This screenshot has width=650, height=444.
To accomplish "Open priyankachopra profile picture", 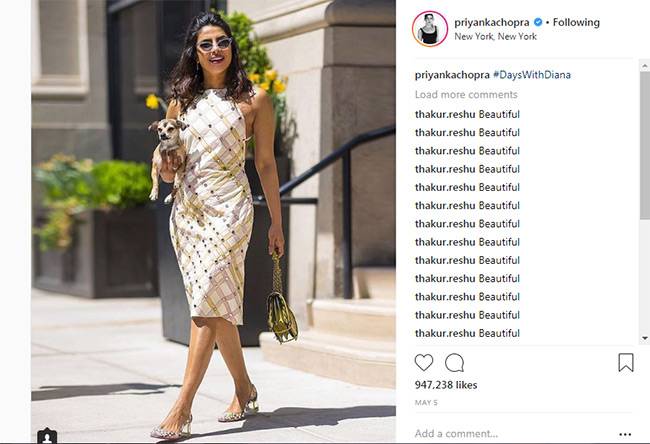I will pyautogui.click(x=430, y=29).
